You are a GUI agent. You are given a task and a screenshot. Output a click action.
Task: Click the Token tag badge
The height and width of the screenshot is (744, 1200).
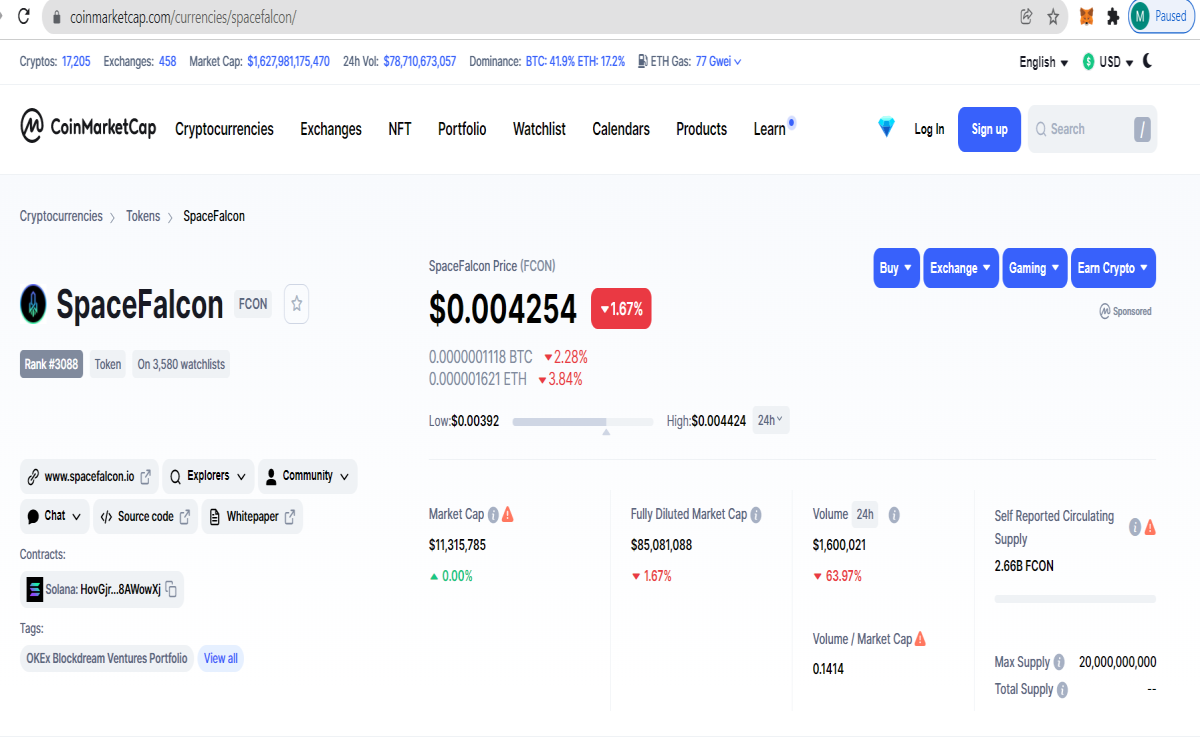pos(108,364)
